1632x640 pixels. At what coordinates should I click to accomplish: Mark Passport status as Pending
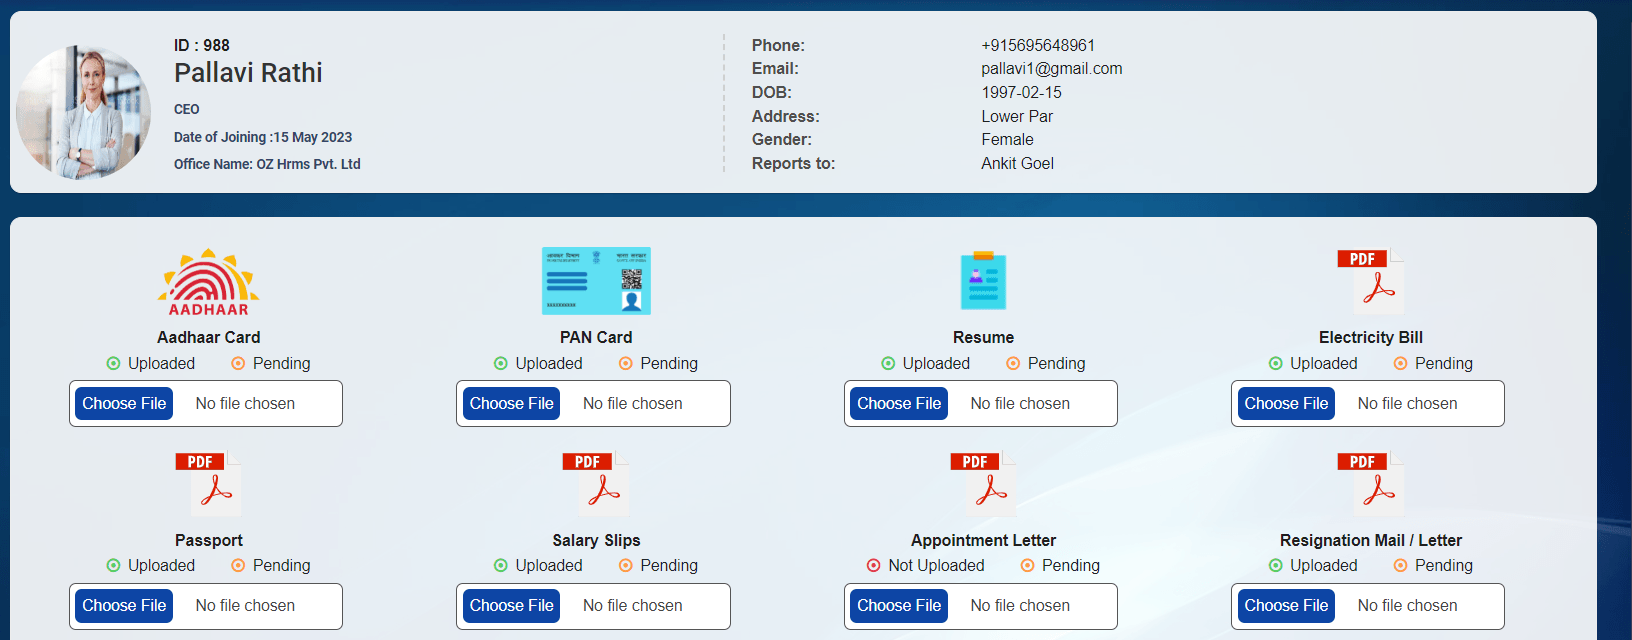pyautogui.click(x=238, y=566)
